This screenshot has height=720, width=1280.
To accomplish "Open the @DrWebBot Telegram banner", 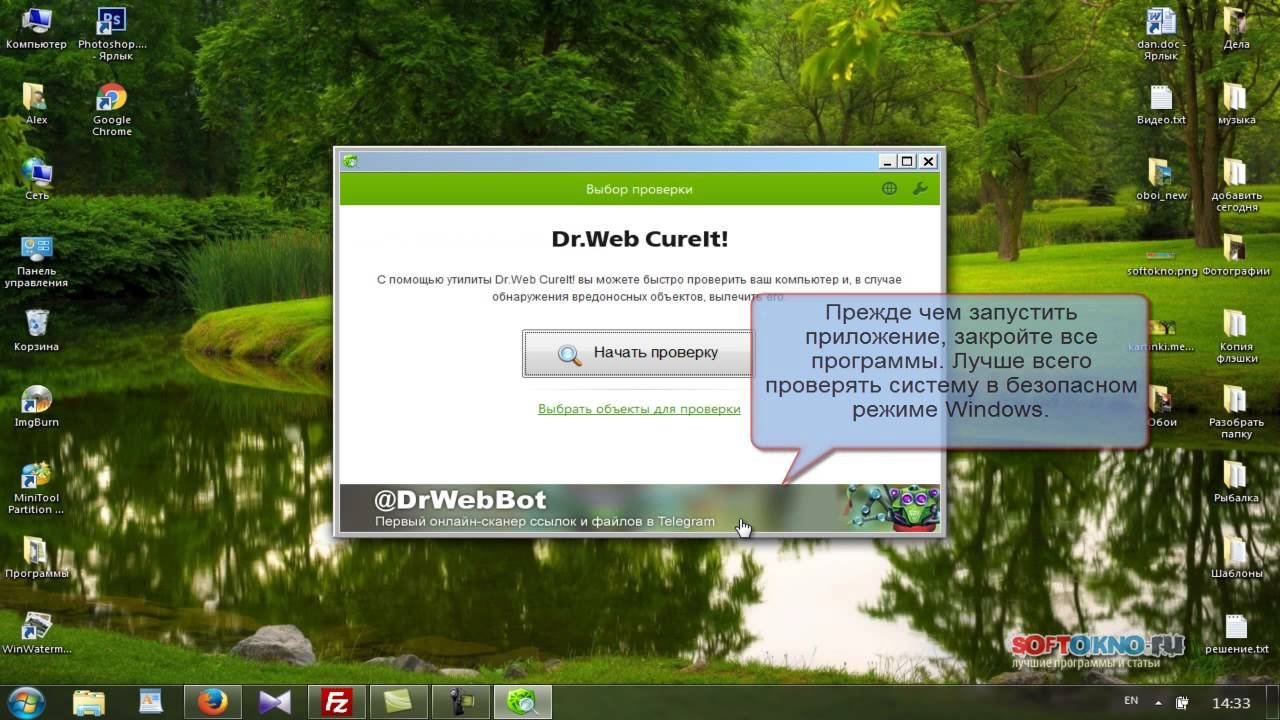I will point(640,508).
